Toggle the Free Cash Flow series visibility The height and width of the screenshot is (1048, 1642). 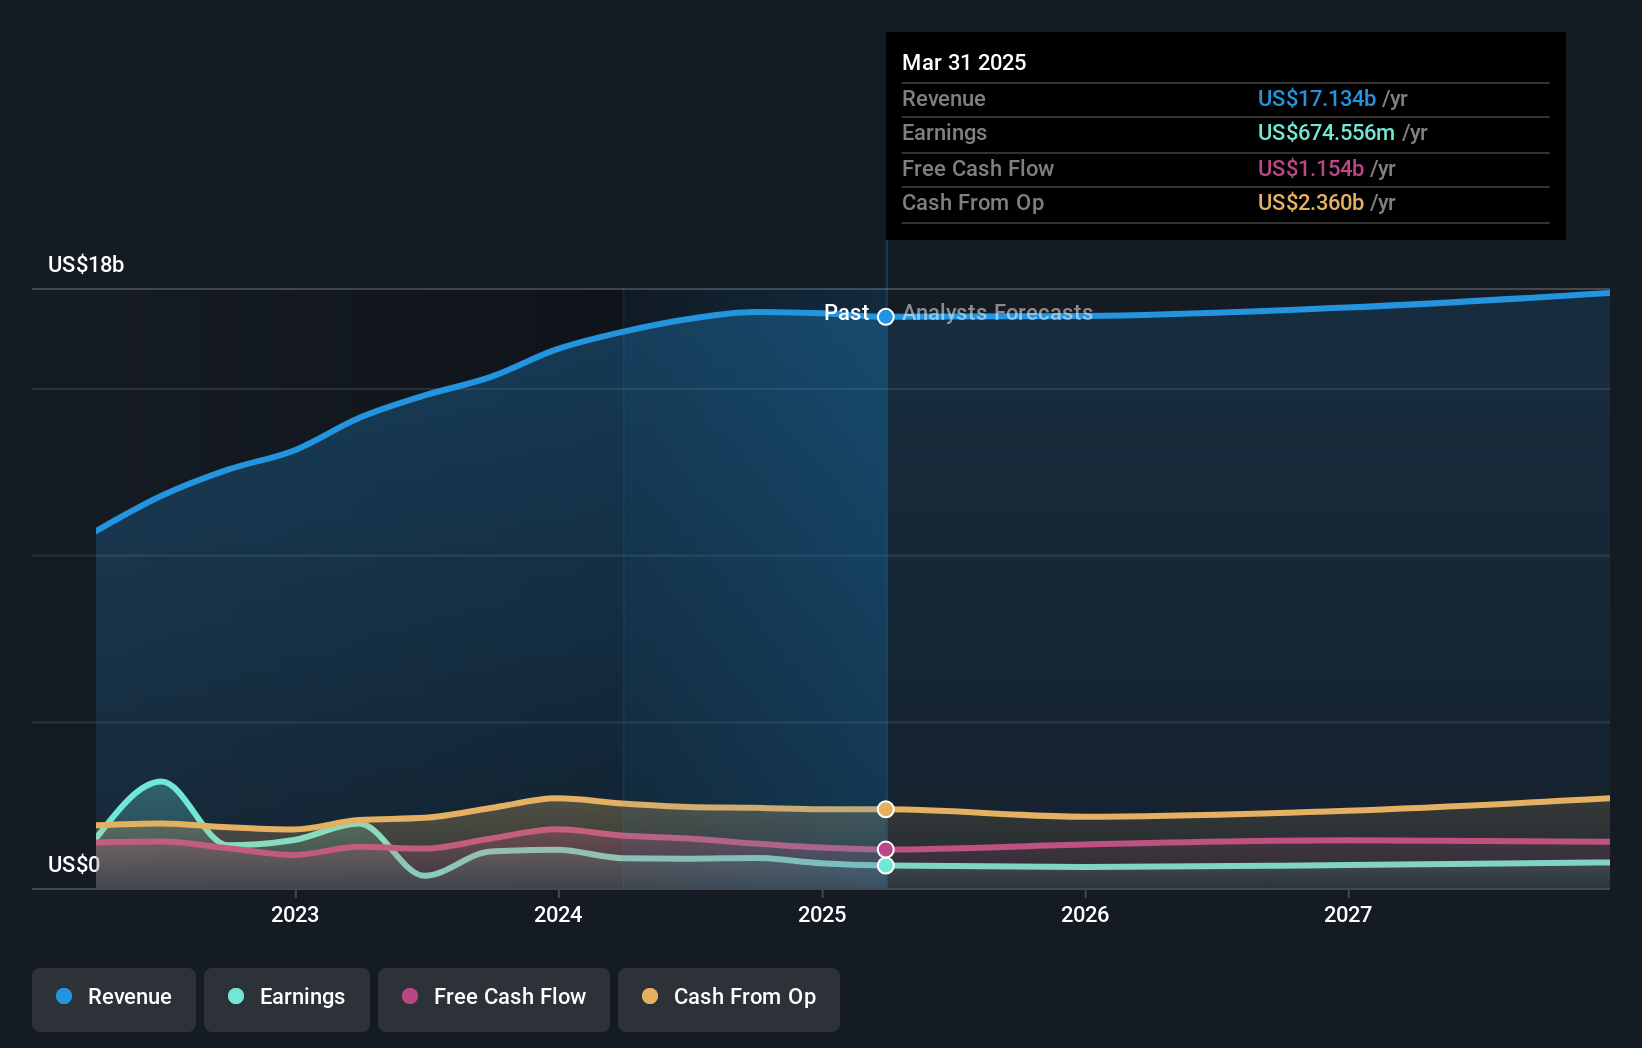[x=493, y=997]
